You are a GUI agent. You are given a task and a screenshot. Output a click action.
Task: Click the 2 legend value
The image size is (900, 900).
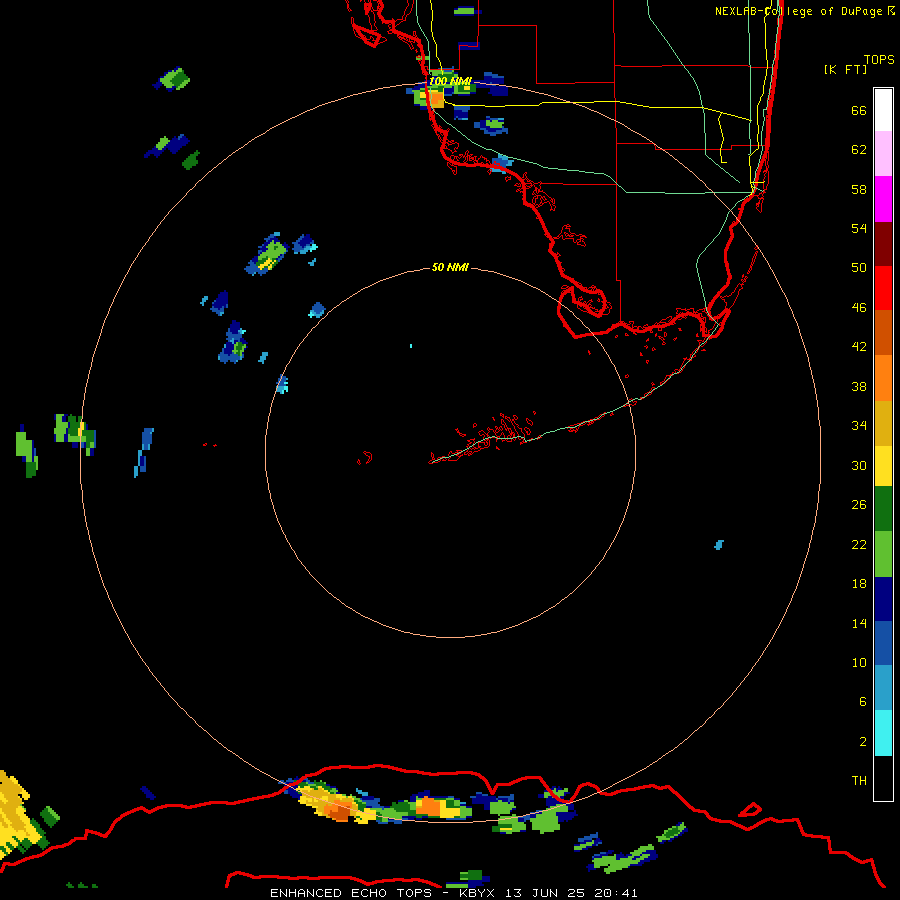(863, 742)
